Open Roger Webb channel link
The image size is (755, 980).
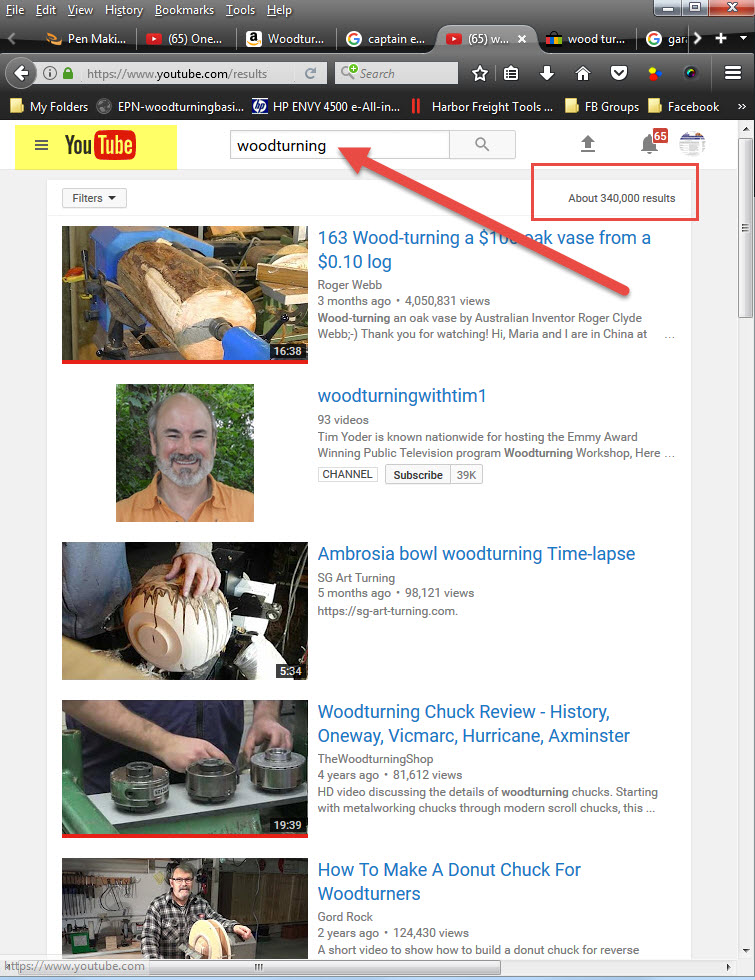click(x=349, y=285)
